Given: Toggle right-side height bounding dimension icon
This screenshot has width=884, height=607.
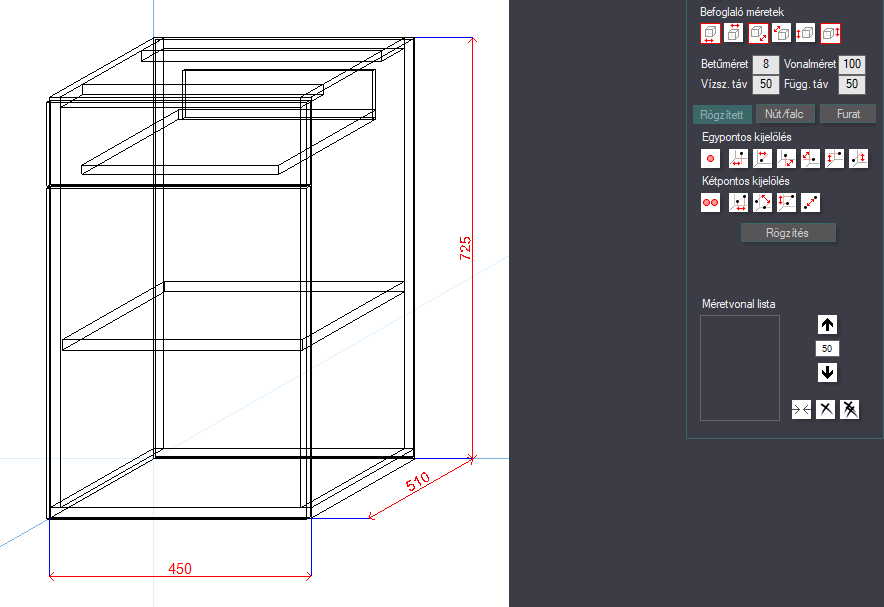Looking at the screenshot, I should [830, 33].
